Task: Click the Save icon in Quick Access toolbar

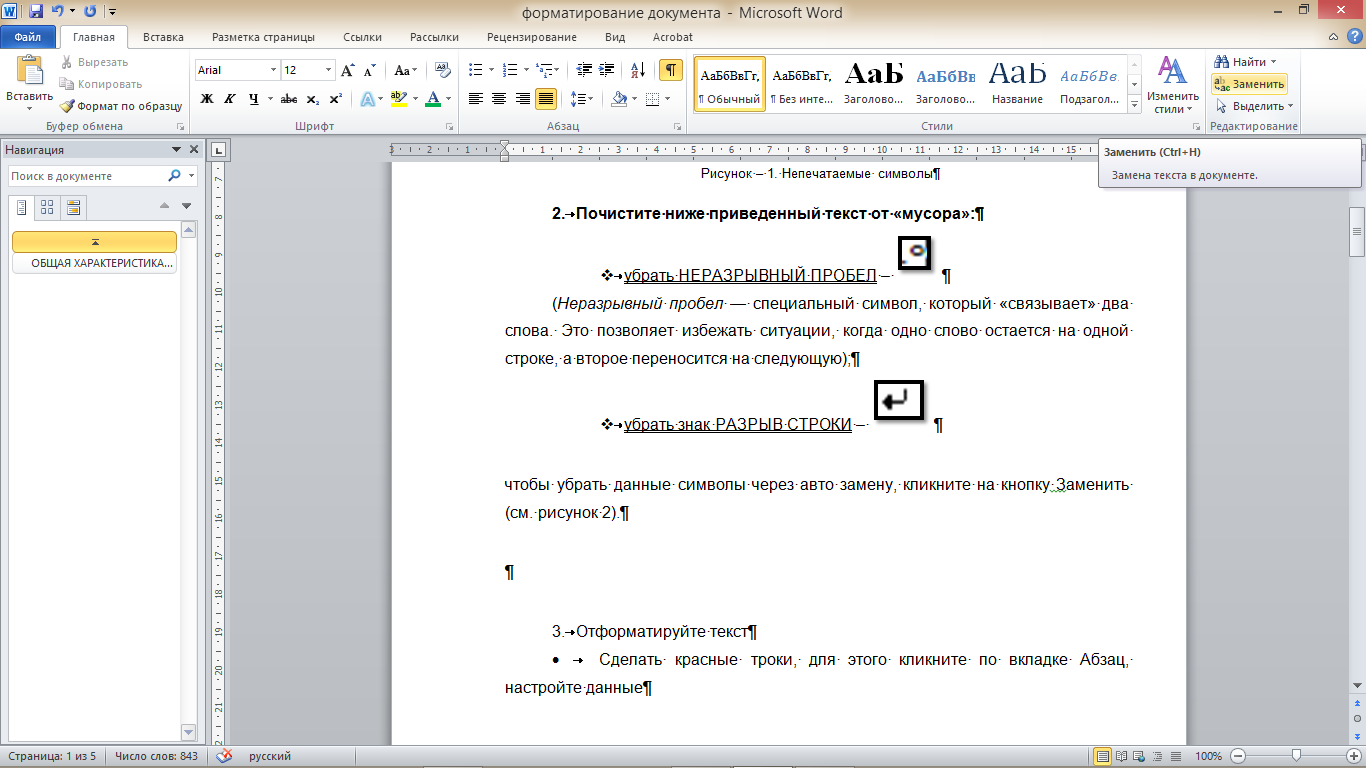Action: (36, 12)
